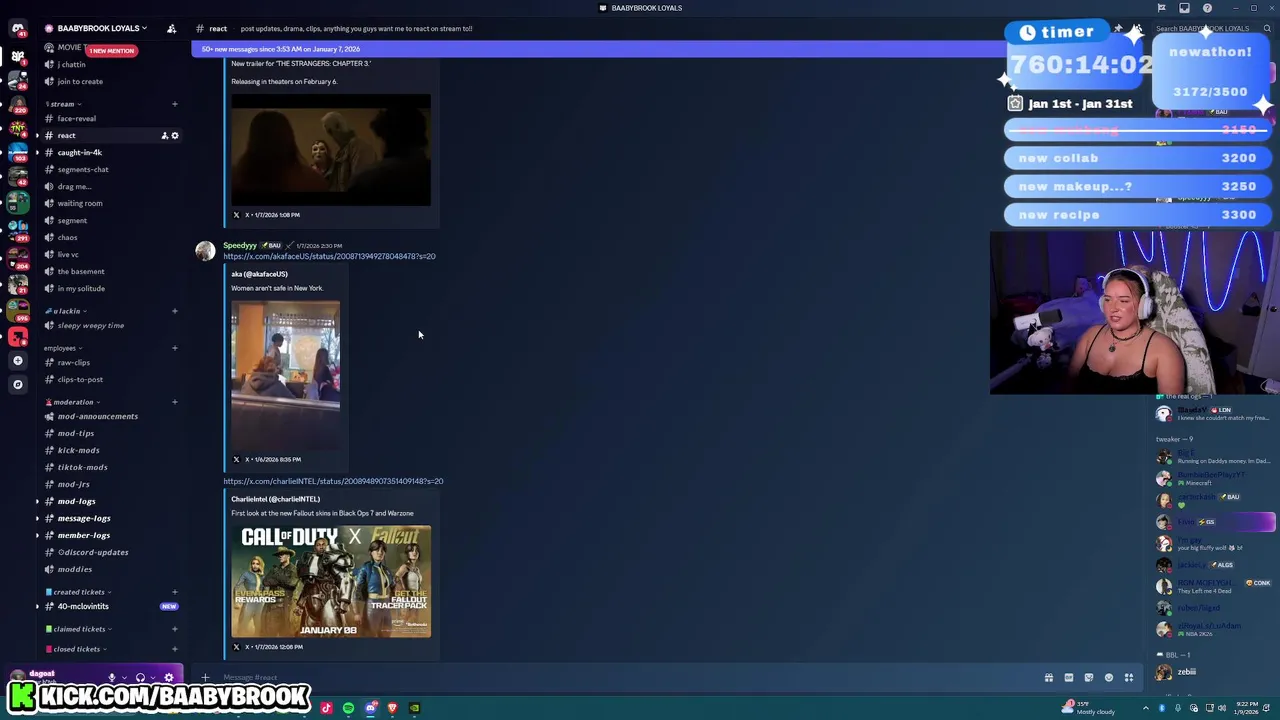Open the Call of Duty Fallout image
Image resolution: width=1280 pixels, height=720 pixels.
[x=331, y=582]
